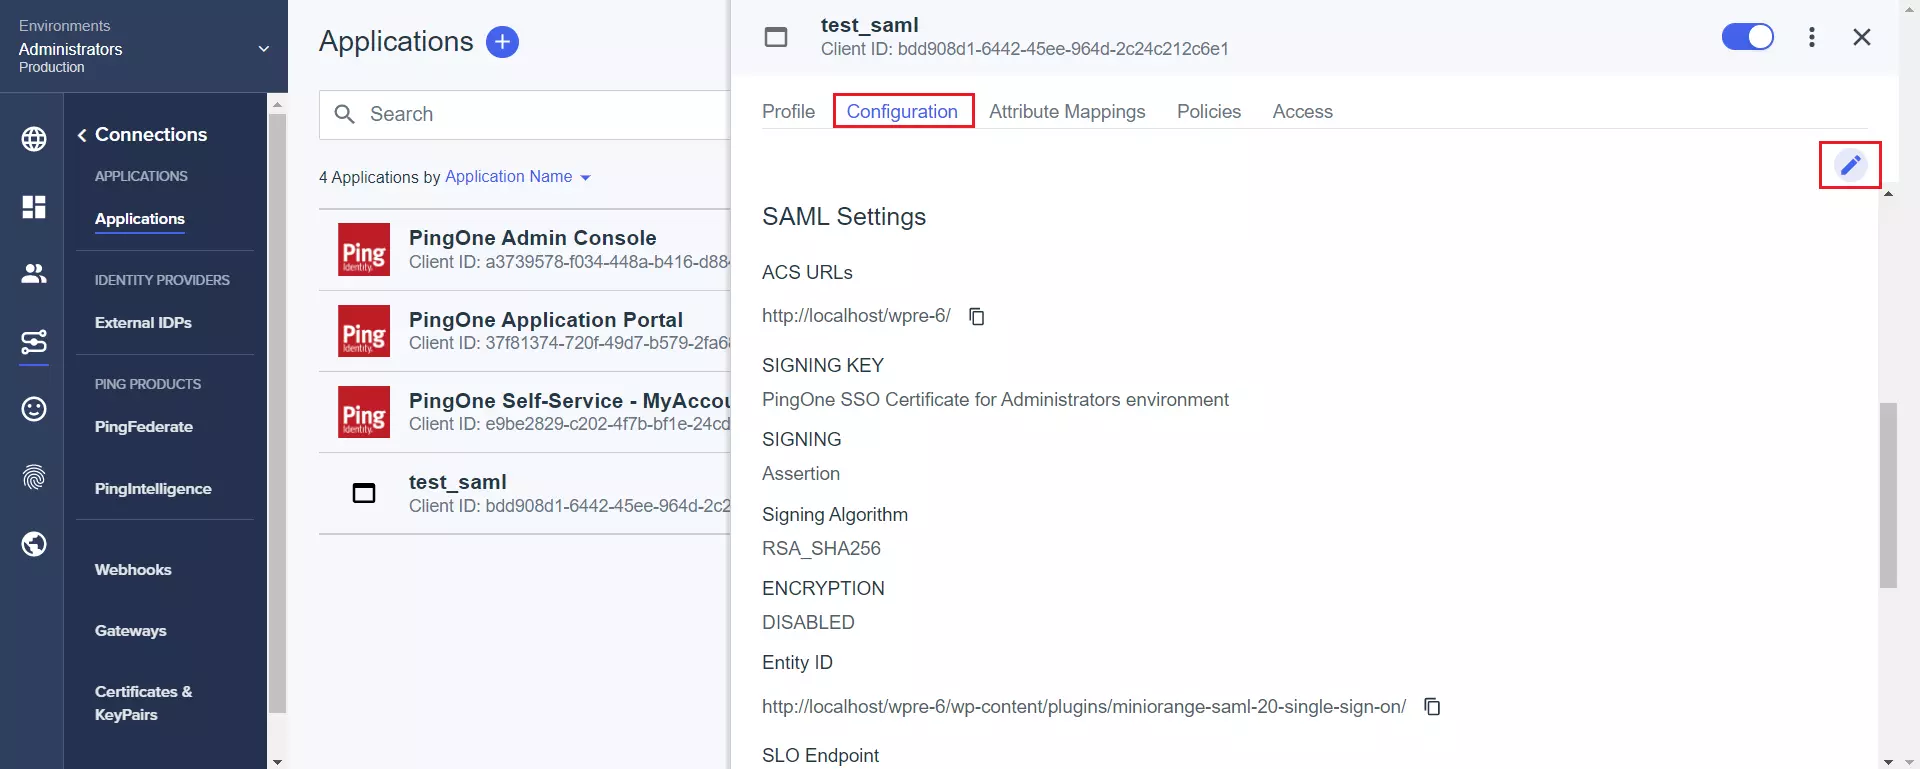Click the ACS URL http://localhost/wpre-6/
Screen dimensions: 1920x769
(x=856, y=316)
